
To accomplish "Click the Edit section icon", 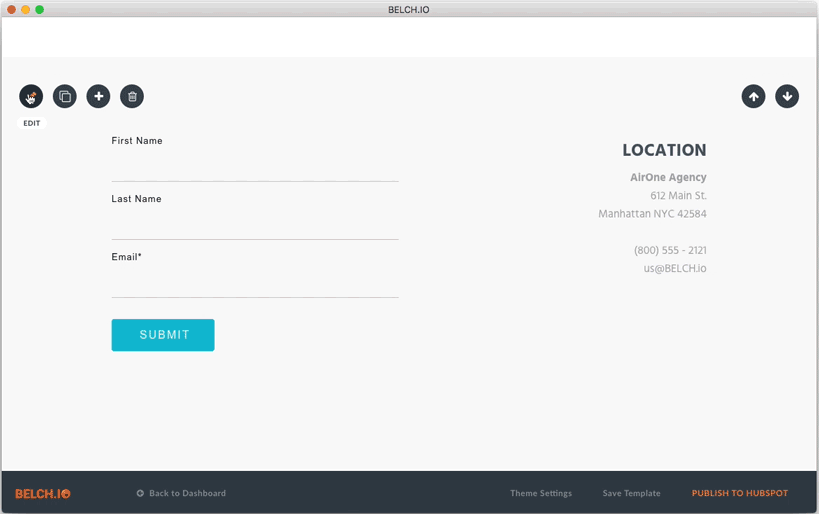I will point(31,97).
